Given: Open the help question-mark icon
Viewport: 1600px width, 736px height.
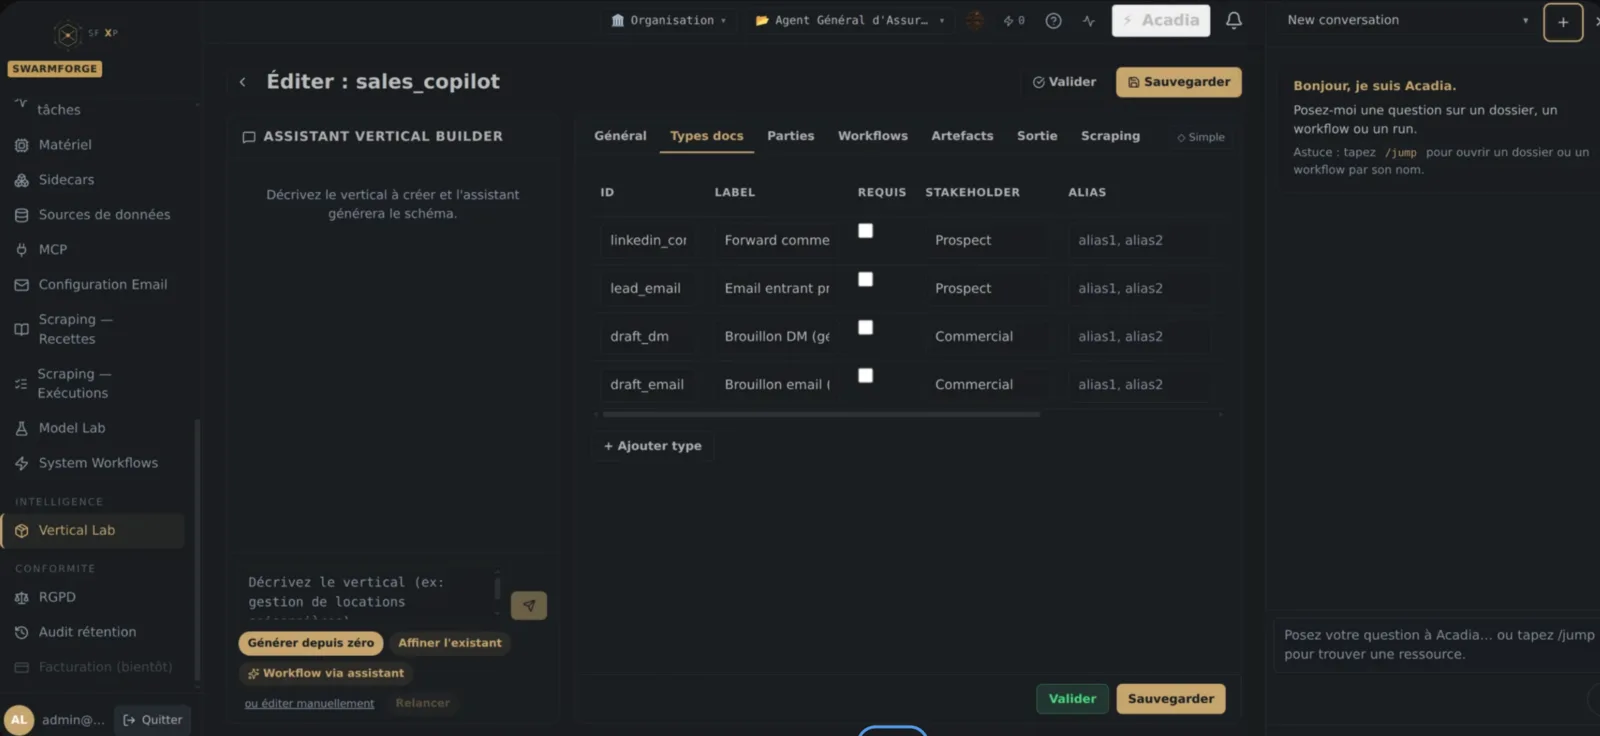Looking at the screenshot, I should point(1053,20).
